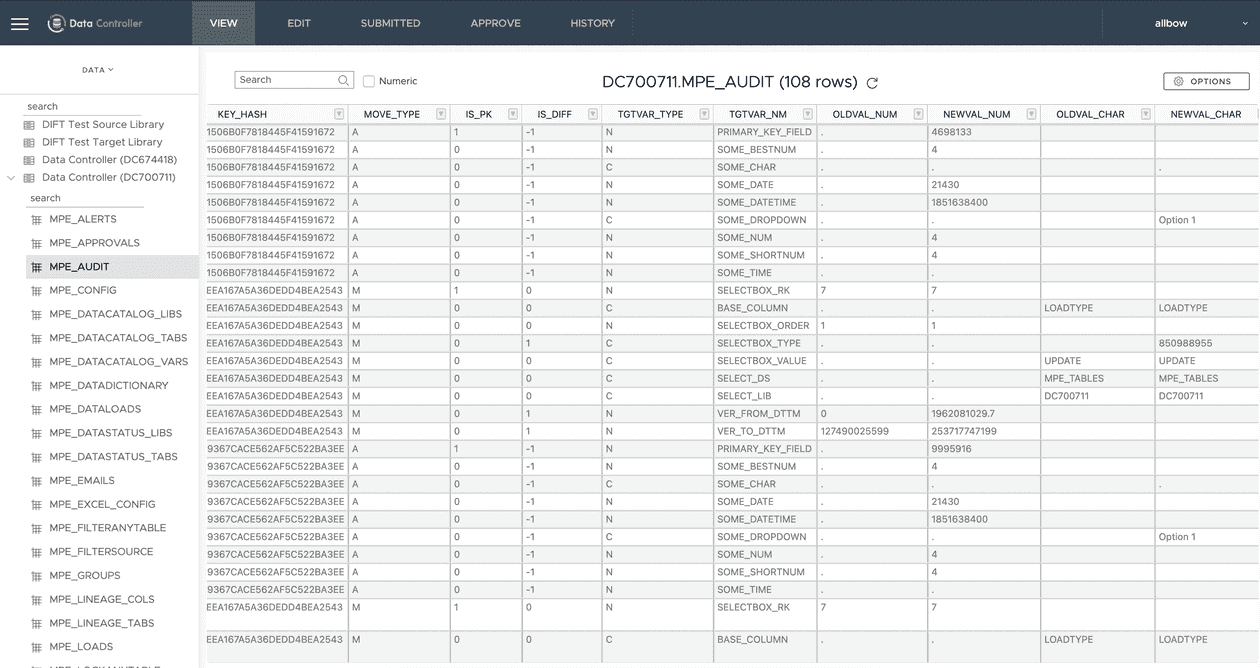Viewport: 1260px width, 668px height.
Task: Click the SELECTBOX_TYPE cell
Action: [x=764, y=343]
